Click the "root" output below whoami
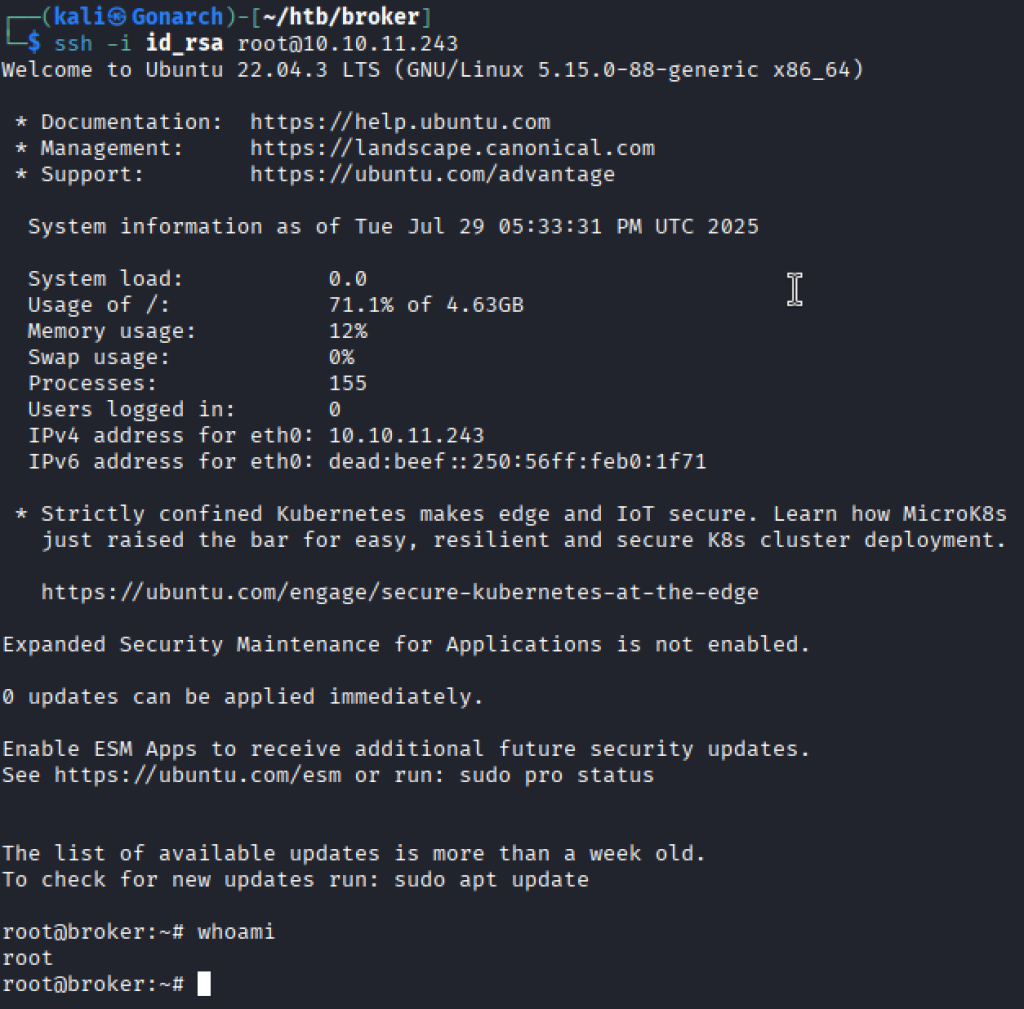This screenshot has width=1024, height=1009. click(27, 958)
